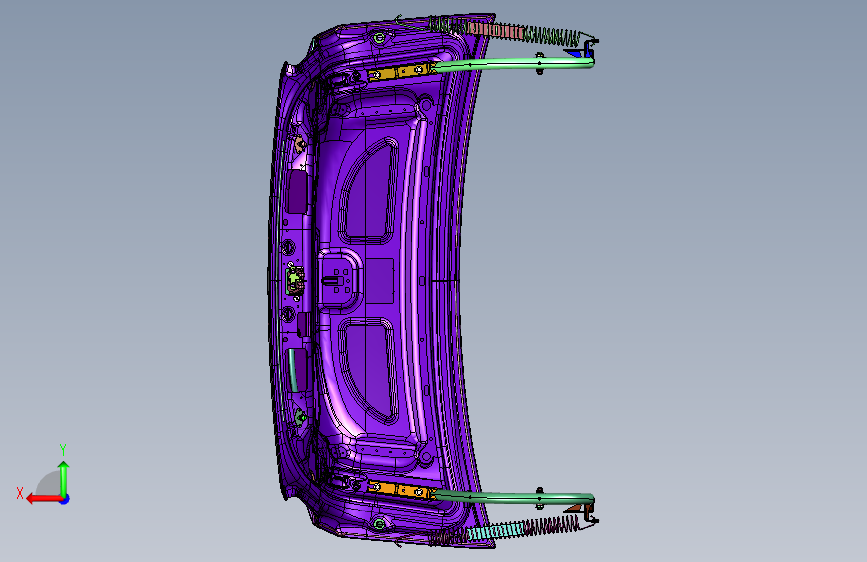Viewport: 867px width, 562px height.
Task: Select the purple trunk lid inner panel
Action: (382, 280)
